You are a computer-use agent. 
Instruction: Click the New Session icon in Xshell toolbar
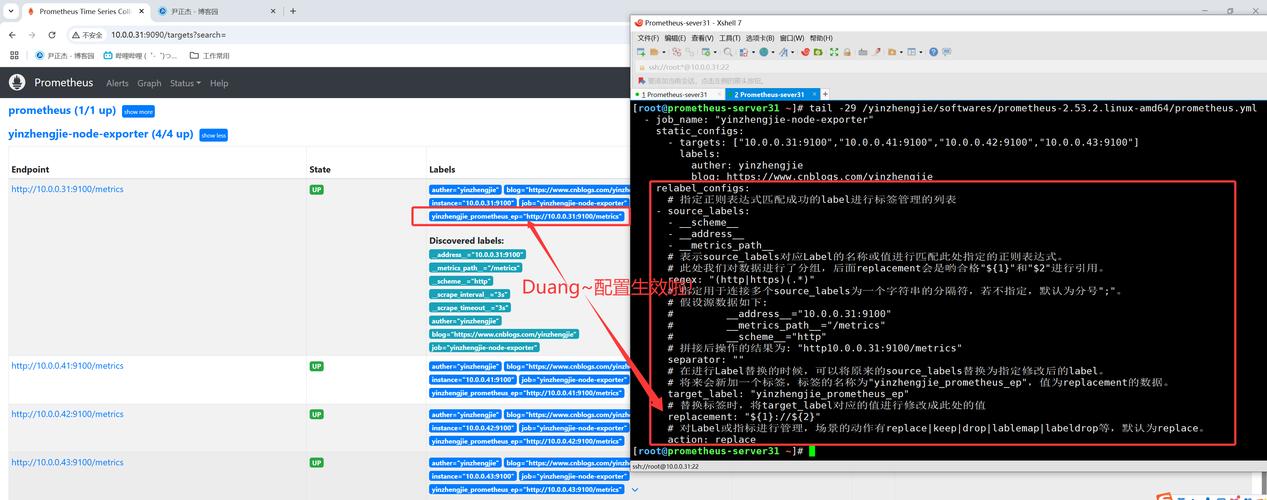641,52
